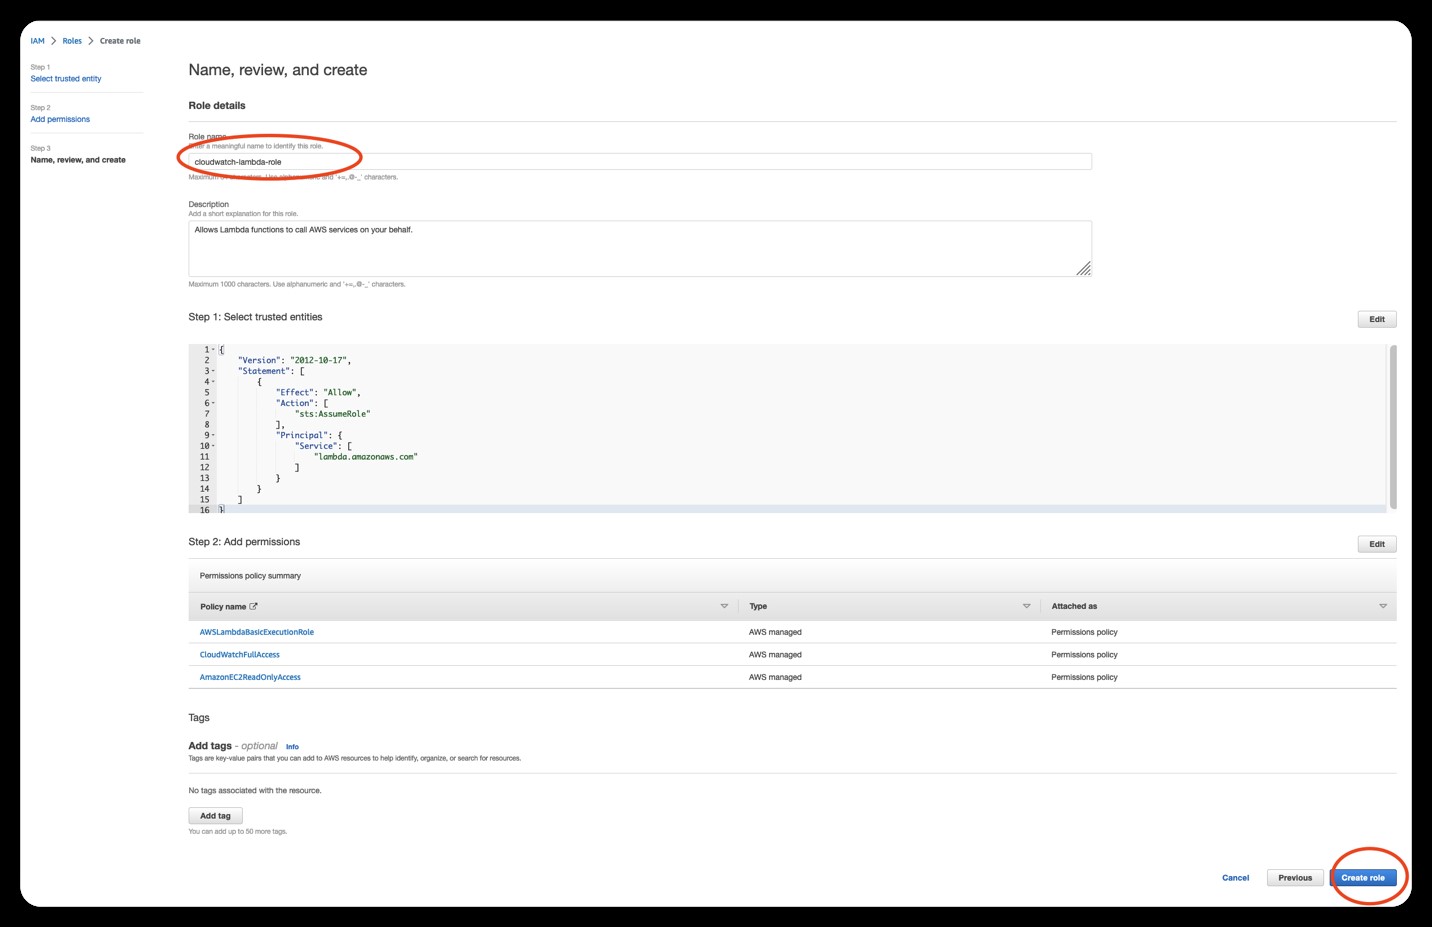Click the Description box resize handle icon
Image resolution: width=1432 pixels, height=927 pixels.
pyautogui.click(x=1085, y=268)
